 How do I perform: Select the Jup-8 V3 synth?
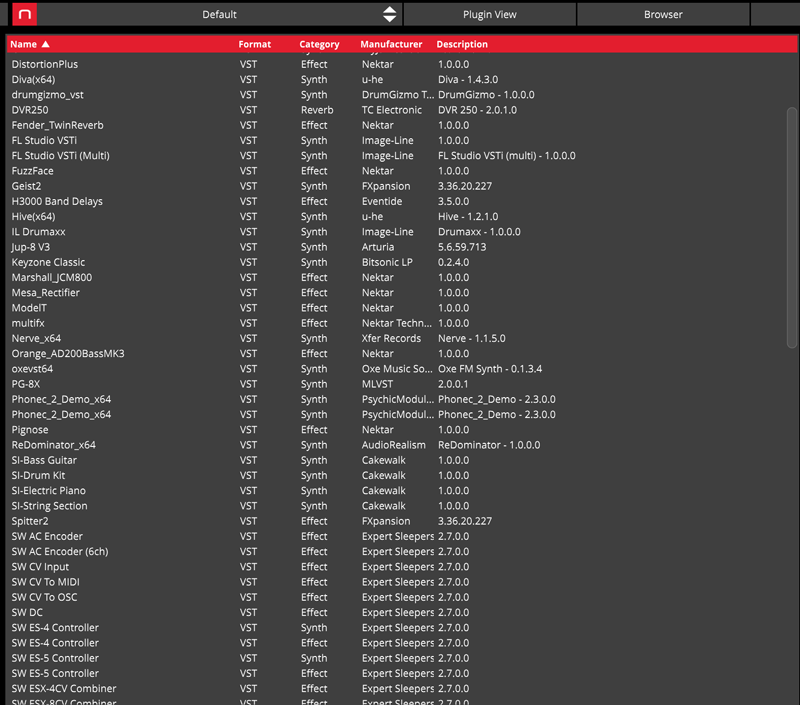402,247
